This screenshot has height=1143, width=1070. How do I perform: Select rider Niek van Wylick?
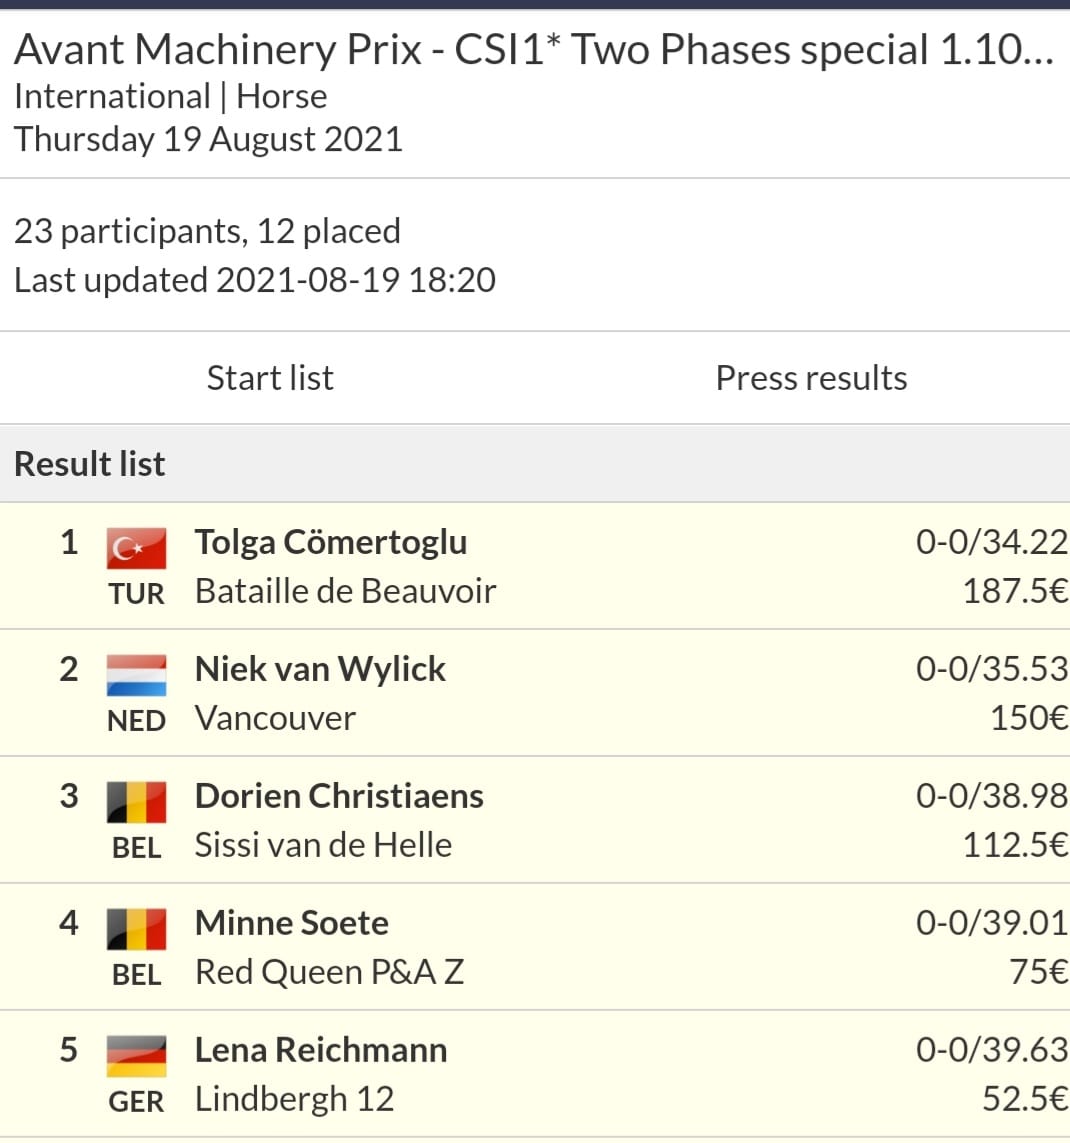[320, 669]
